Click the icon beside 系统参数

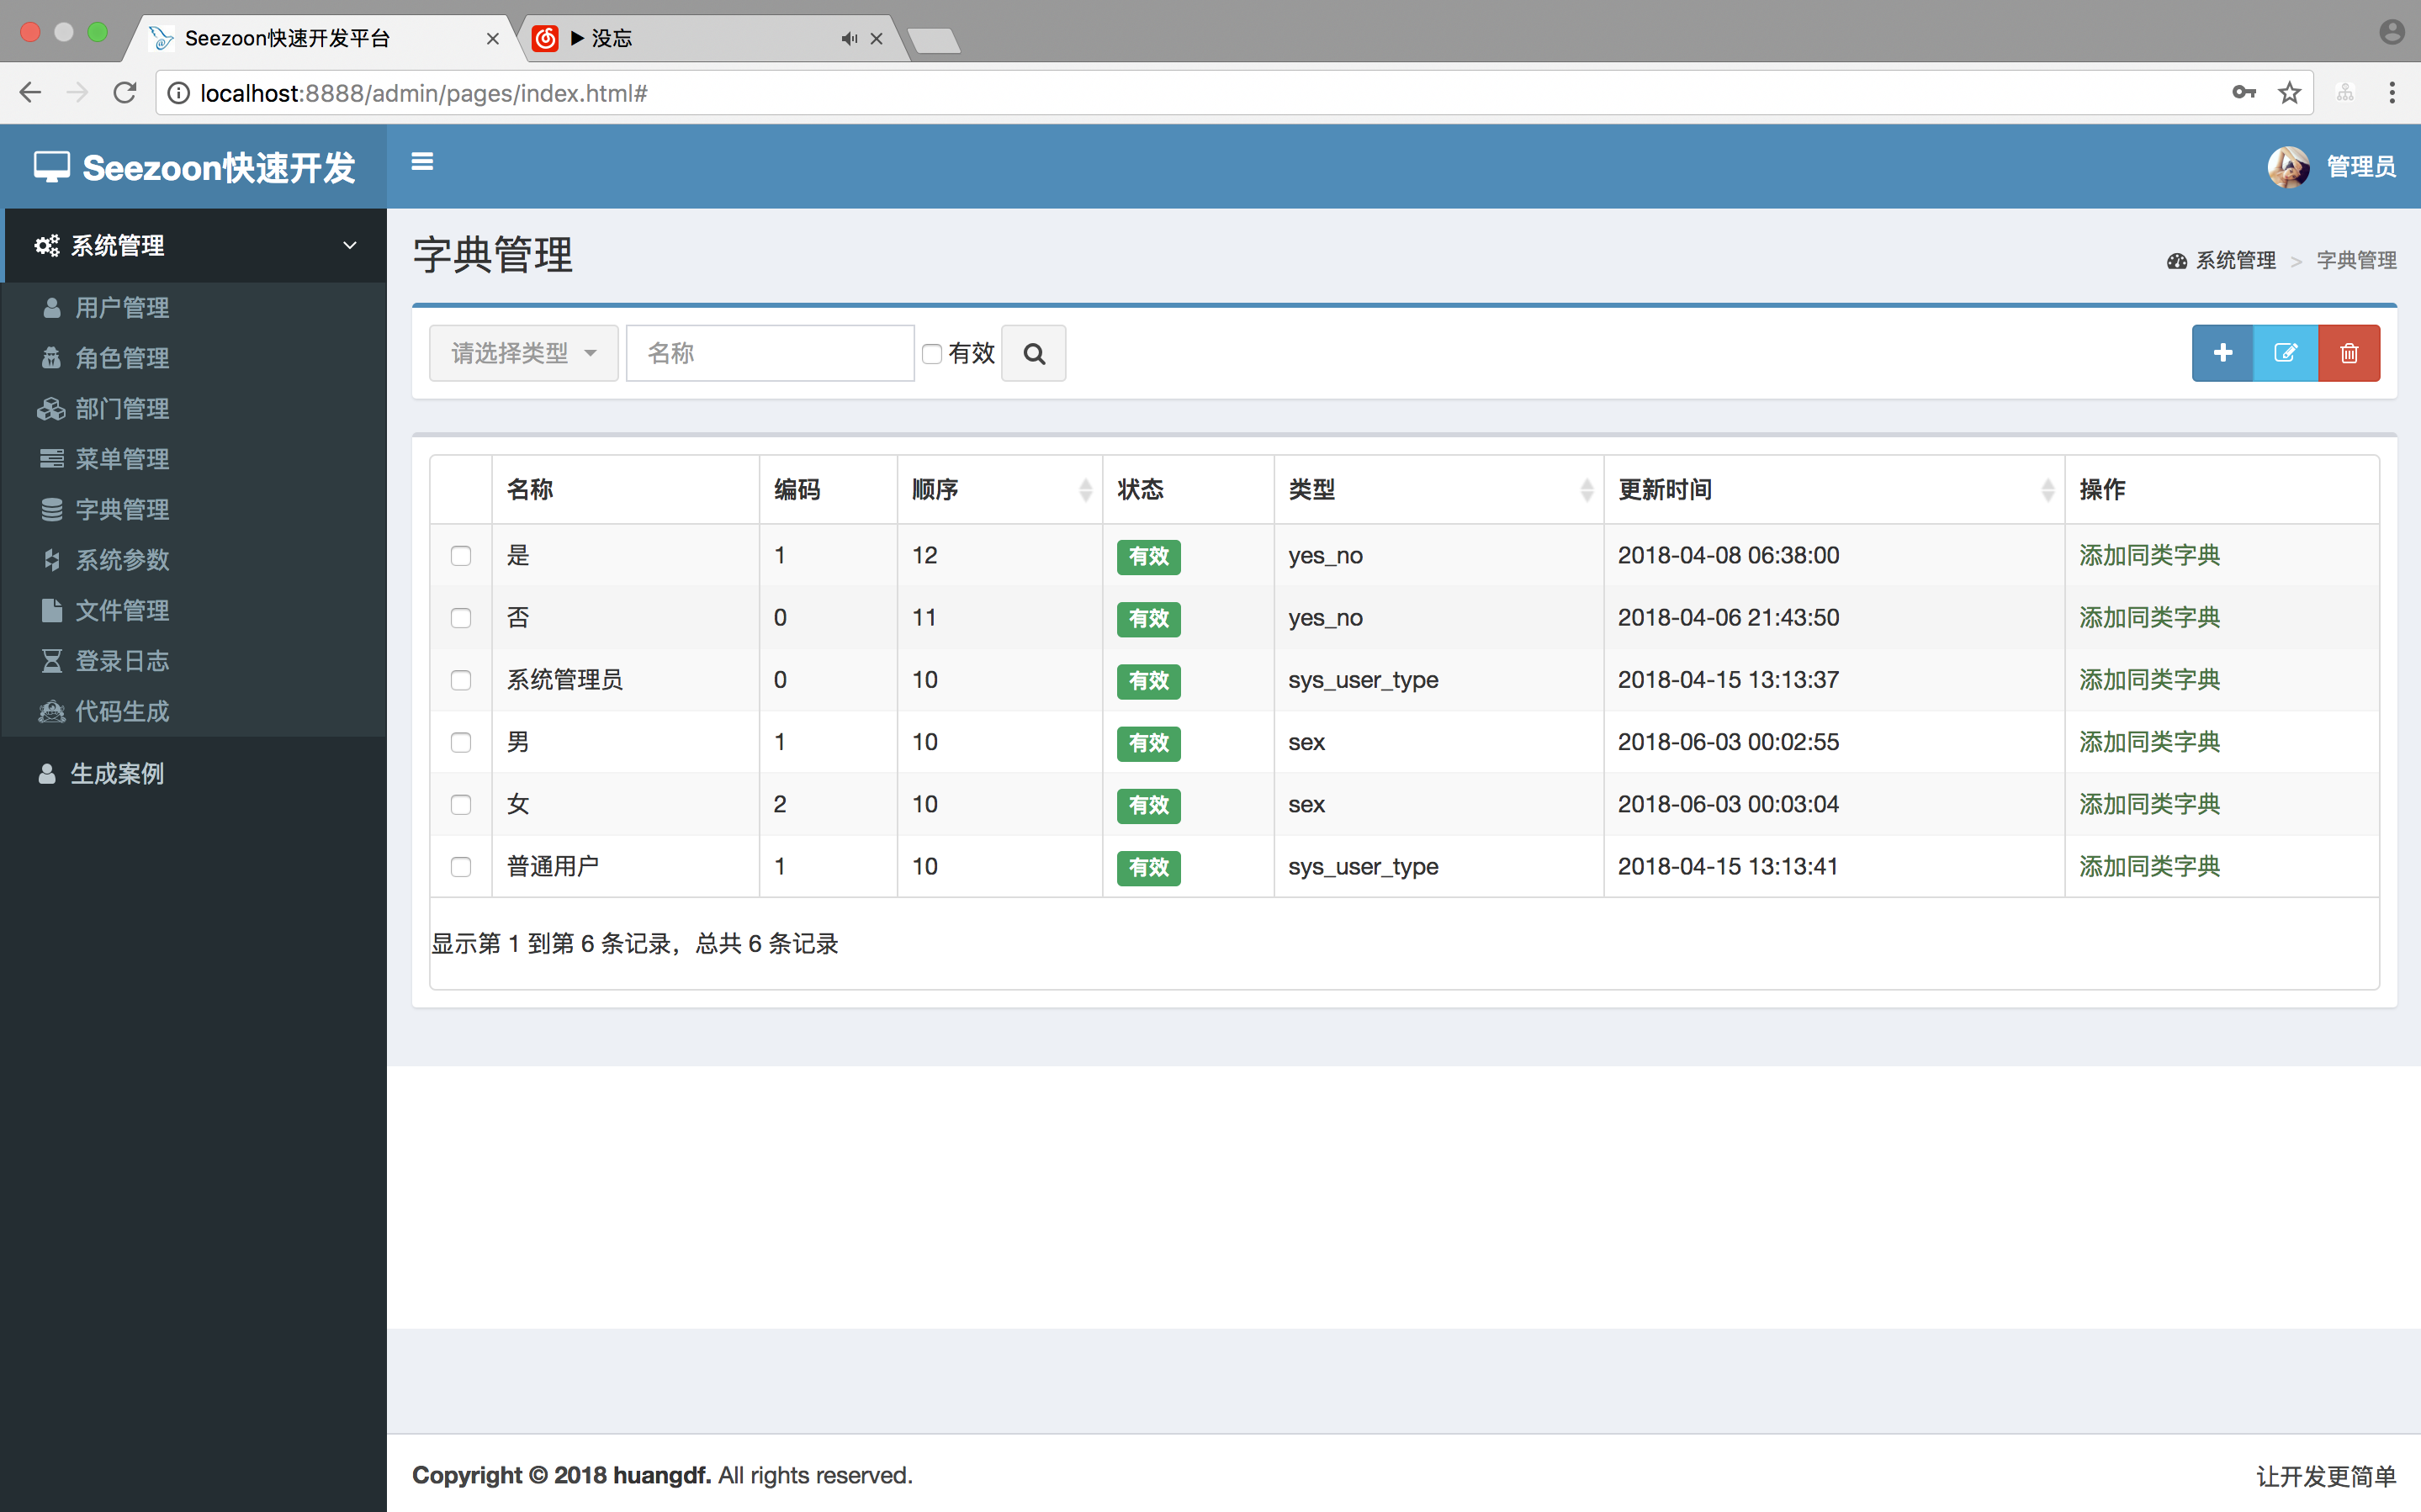(x=52, y=560)
